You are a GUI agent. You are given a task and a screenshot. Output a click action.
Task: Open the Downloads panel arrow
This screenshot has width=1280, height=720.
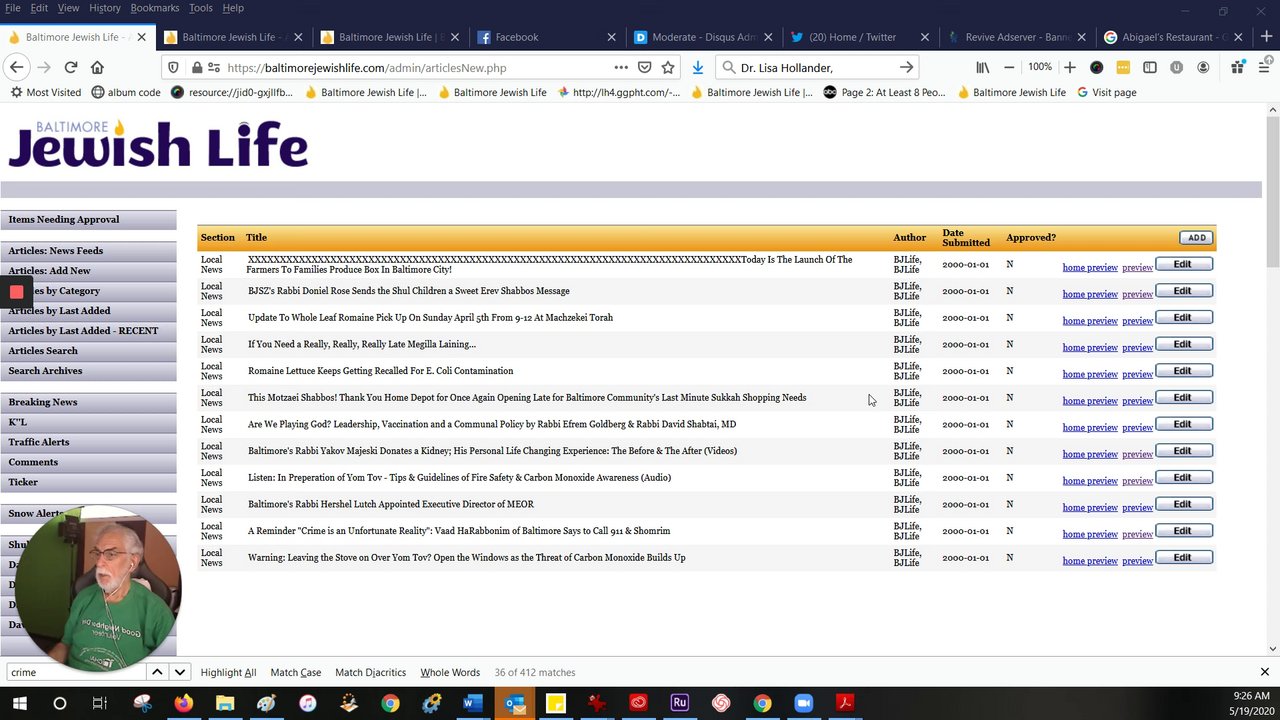pyautogui.click(x=698, y=67)
